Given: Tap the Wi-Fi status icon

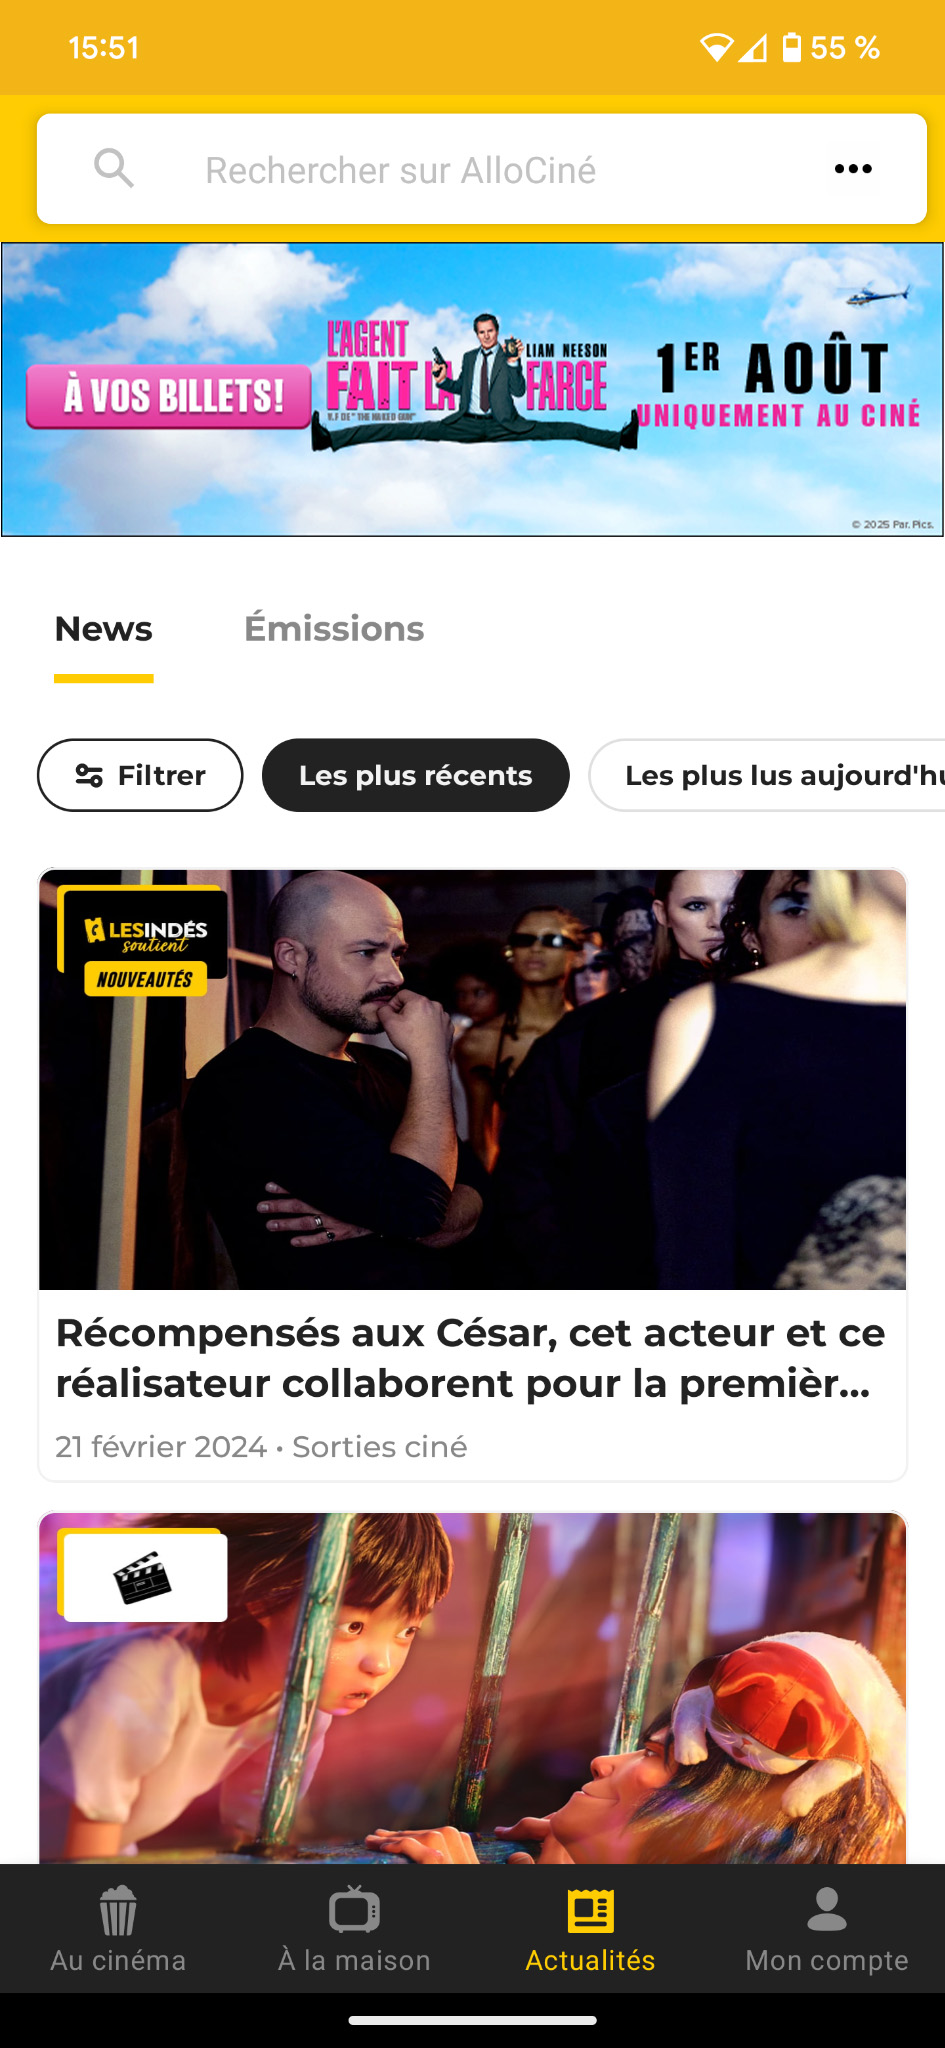Looking at the screenshot, I should pyautogui.click(x=716, y=47).
